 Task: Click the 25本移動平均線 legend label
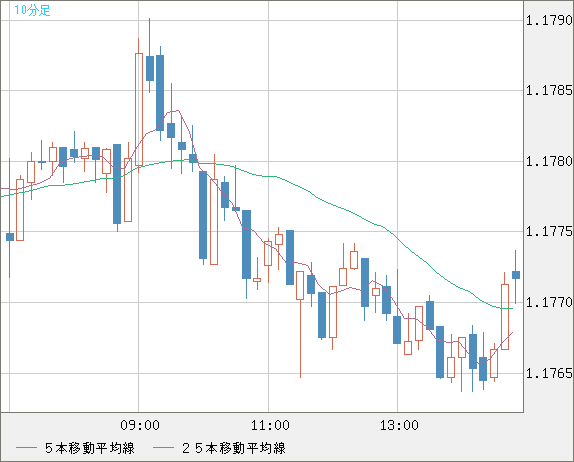pos(234,448)
